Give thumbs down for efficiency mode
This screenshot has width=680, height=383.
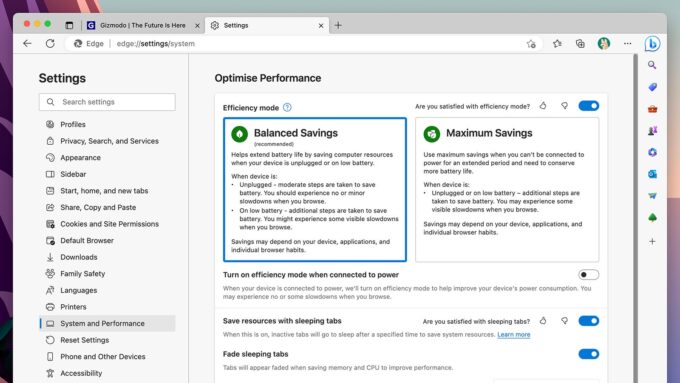pos(564,105)
